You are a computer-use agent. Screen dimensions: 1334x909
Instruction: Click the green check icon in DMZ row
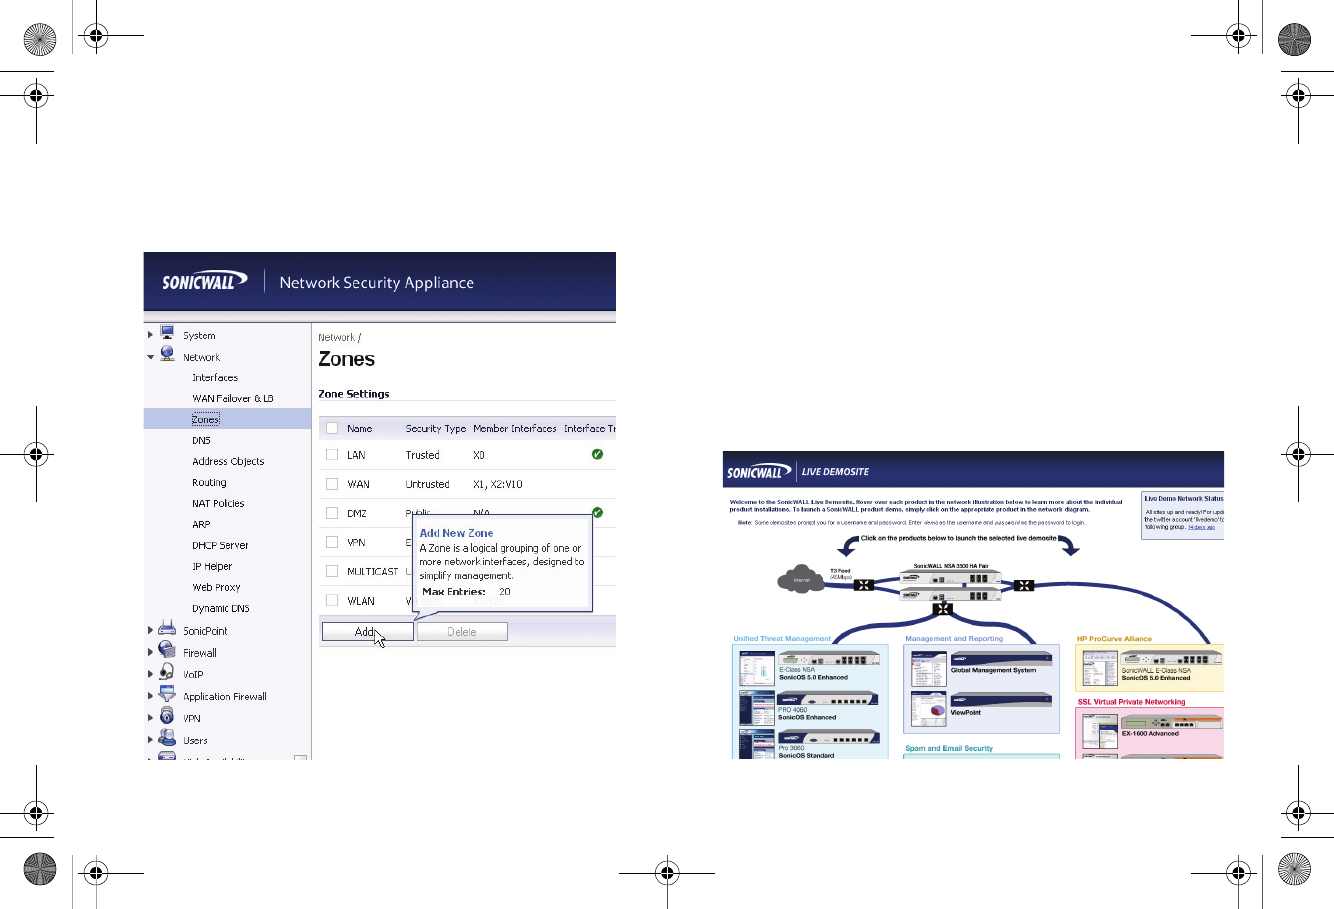tap(597, 512)
